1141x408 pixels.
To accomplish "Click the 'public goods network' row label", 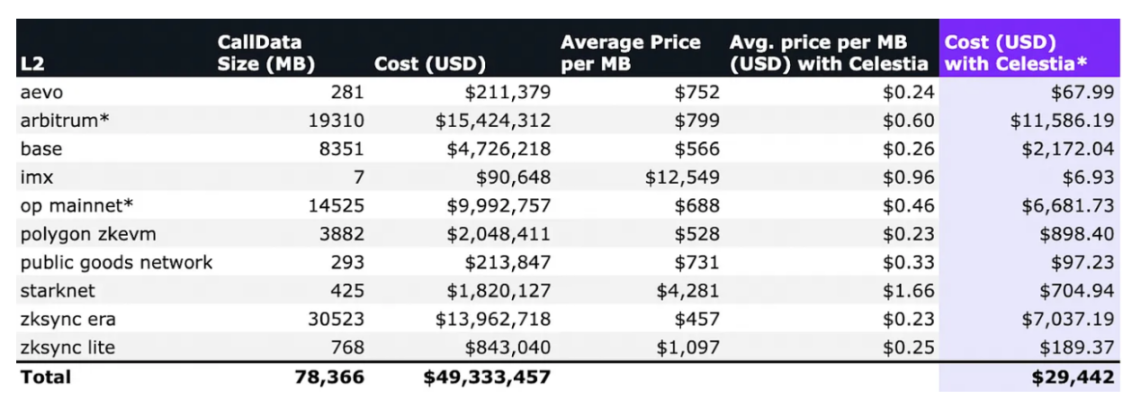I will 116,263.
